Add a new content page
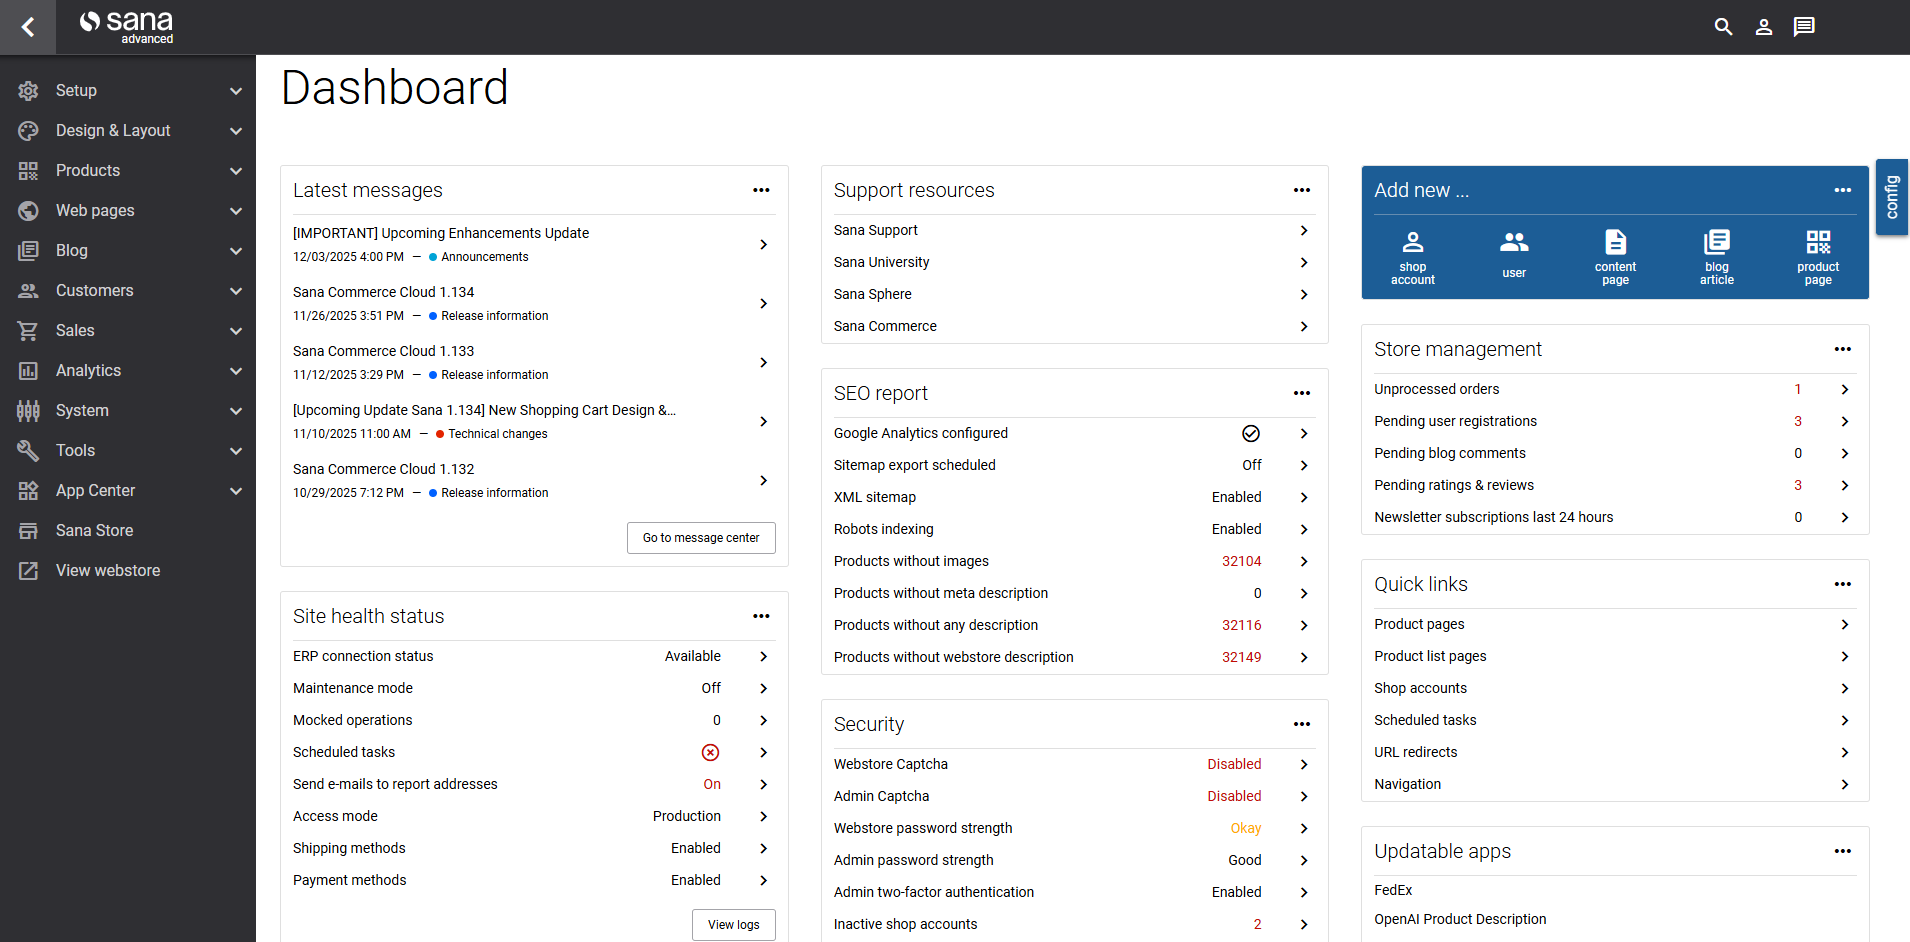The width and height of the screenshot is (1910, 942). point(1615,257)
